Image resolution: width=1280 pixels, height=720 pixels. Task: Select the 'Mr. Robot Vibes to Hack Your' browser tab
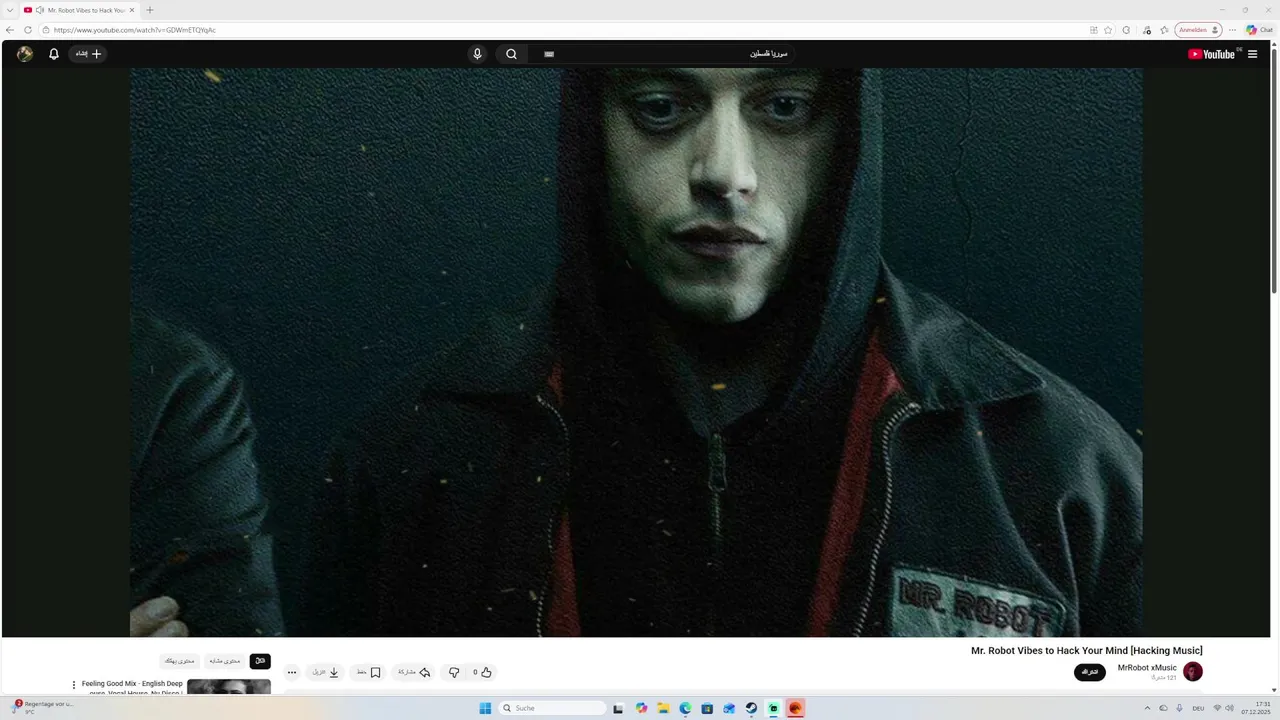click(x=79, y=10)
